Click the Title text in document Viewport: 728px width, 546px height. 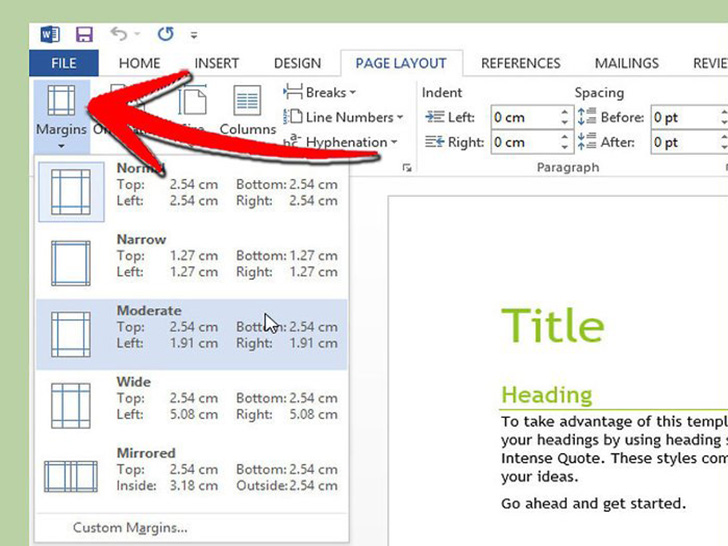tap(552, 325)
